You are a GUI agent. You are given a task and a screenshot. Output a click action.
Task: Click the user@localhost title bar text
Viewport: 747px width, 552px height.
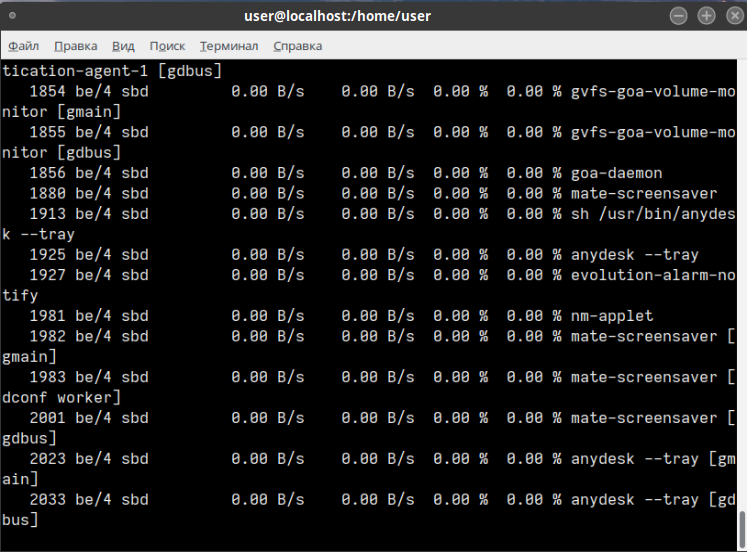click(x=373, y=16)
